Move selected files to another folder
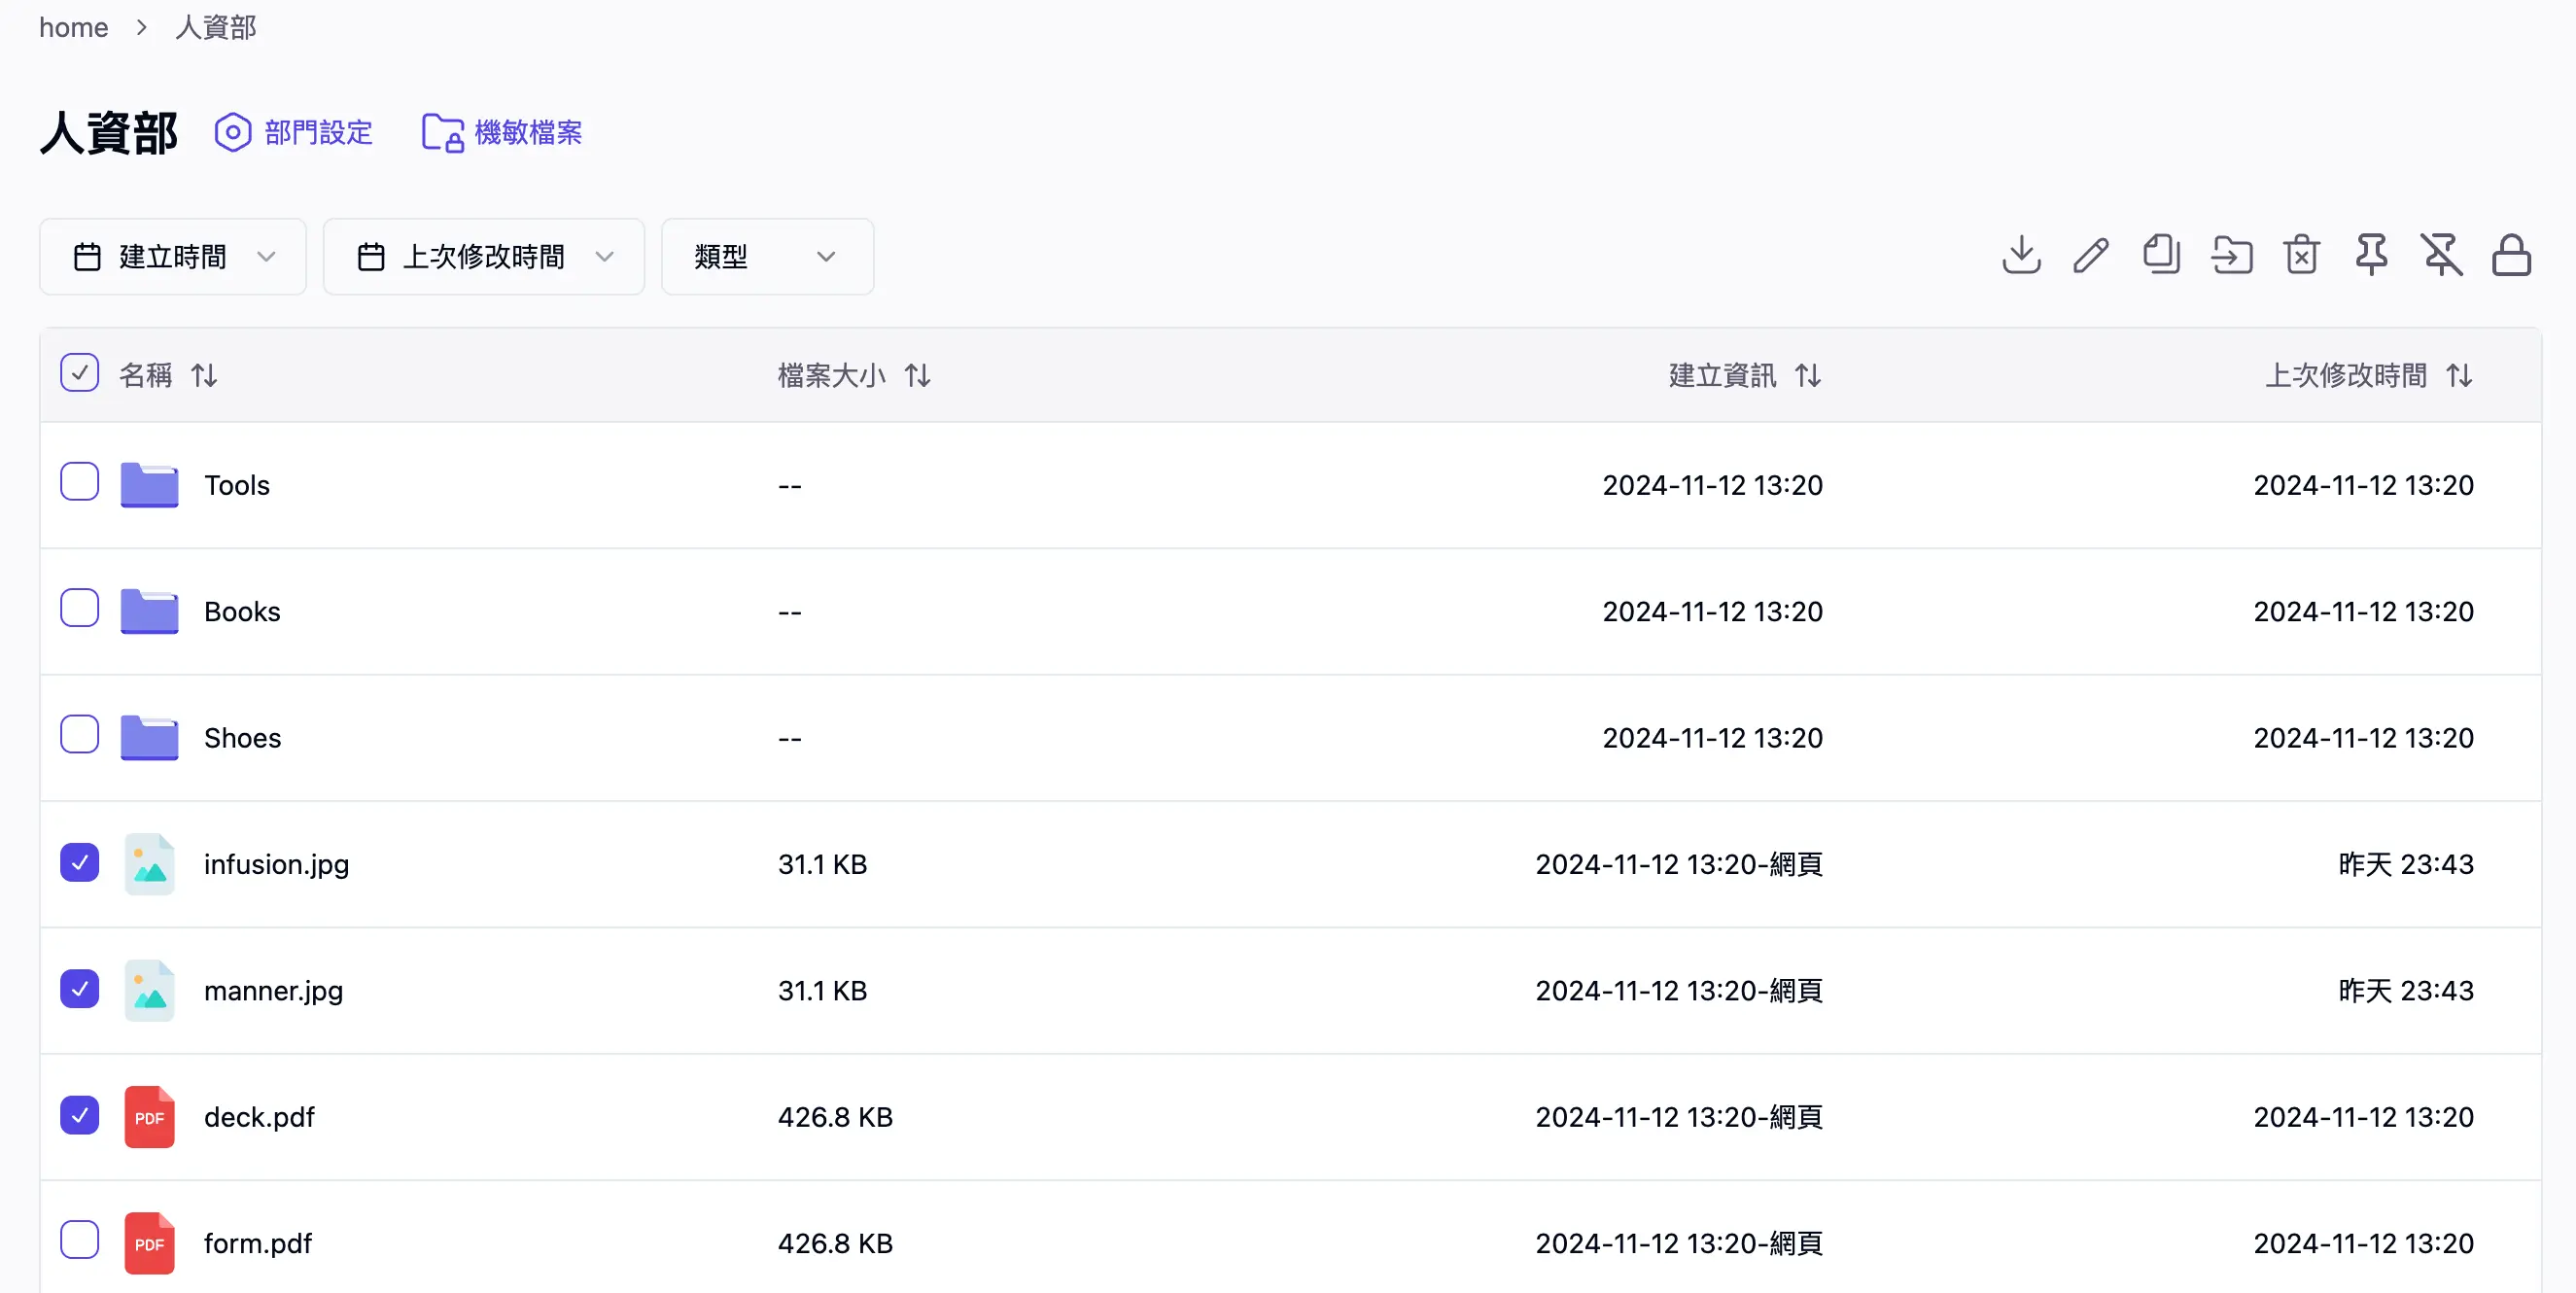Image resolution: width=2576 pixels, height=1293 pixels. point(2231,256)
